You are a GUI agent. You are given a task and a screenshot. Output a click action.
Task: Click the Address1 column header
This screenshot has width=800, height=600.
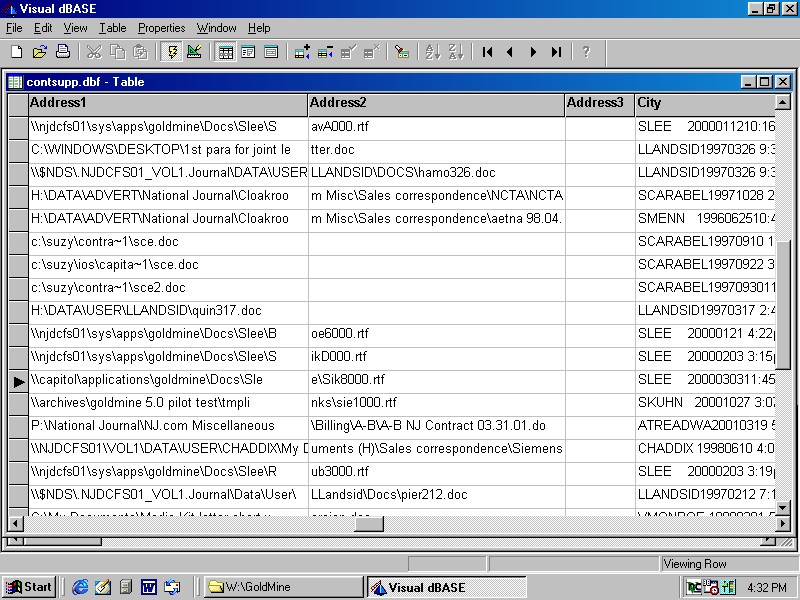tap(168, 104)
